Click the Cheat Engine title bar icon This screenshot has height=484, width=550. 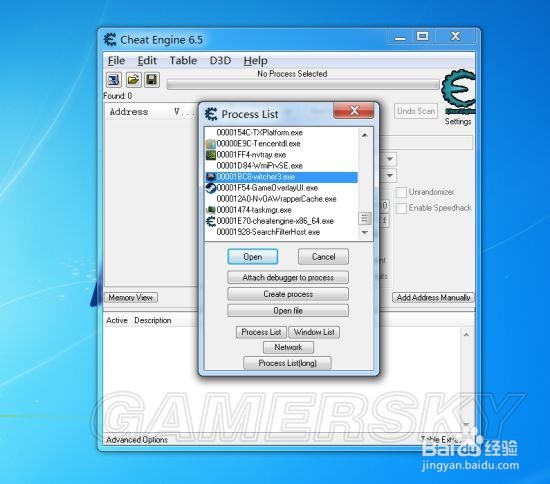(110, 40)
